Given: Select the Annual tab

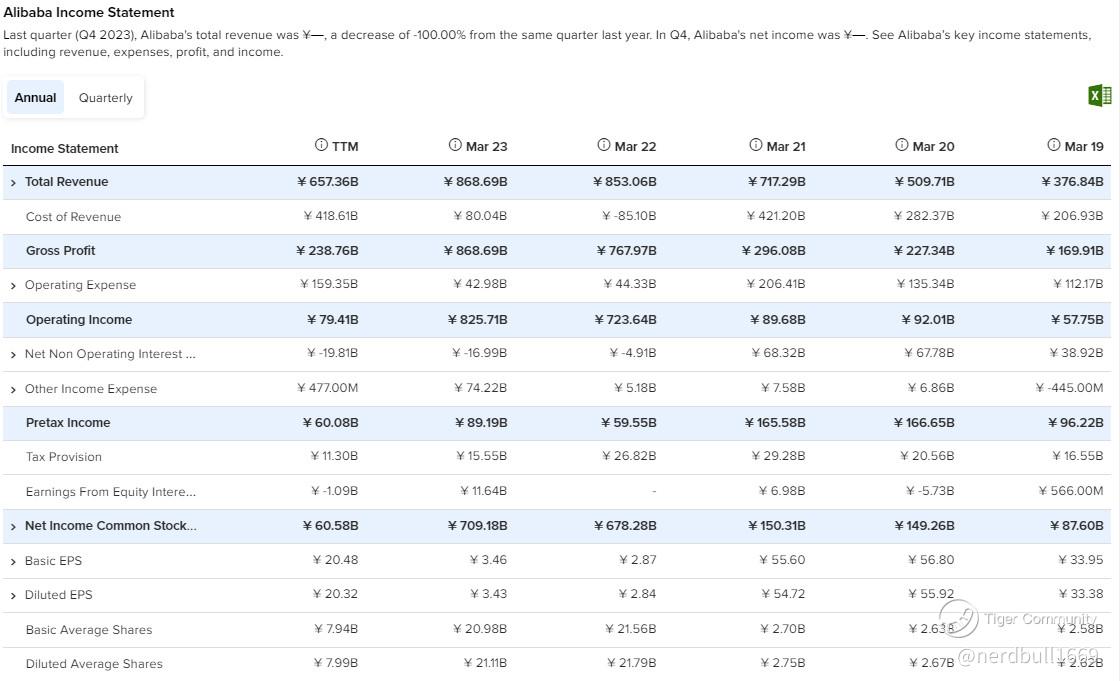Looking at the screenshot, I should [36, 98].
